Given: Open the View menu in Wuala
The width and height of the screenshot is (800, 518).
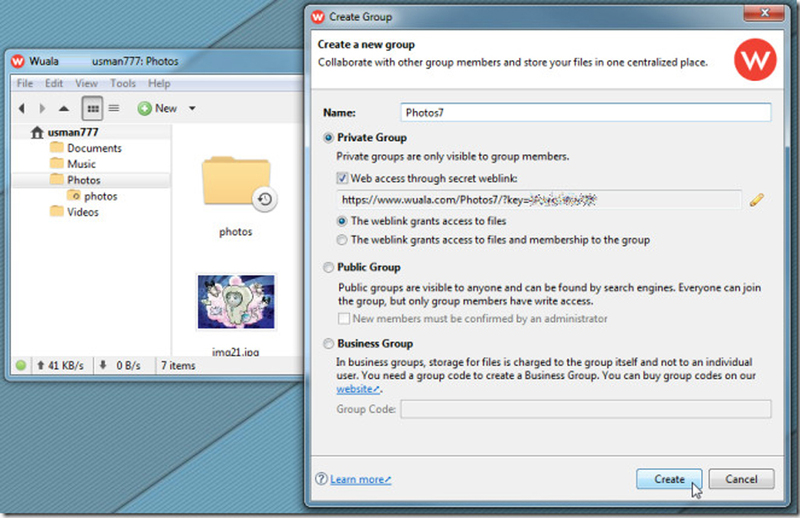Looking at the screenshot, I should click(86, 83).
